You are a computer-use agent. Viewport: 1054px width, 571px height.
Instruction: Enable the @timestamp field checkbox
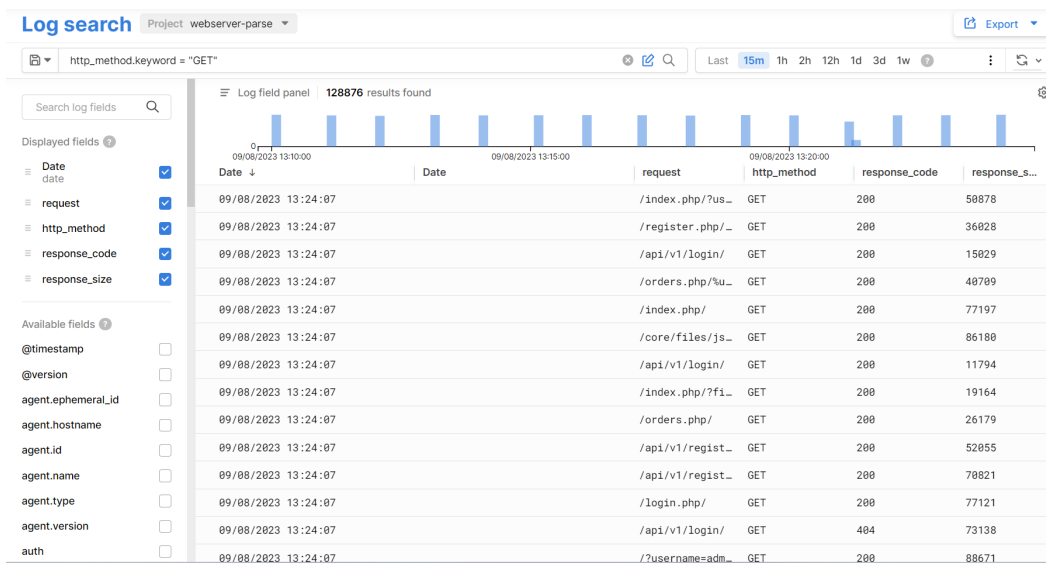click(x=165, y=349)
